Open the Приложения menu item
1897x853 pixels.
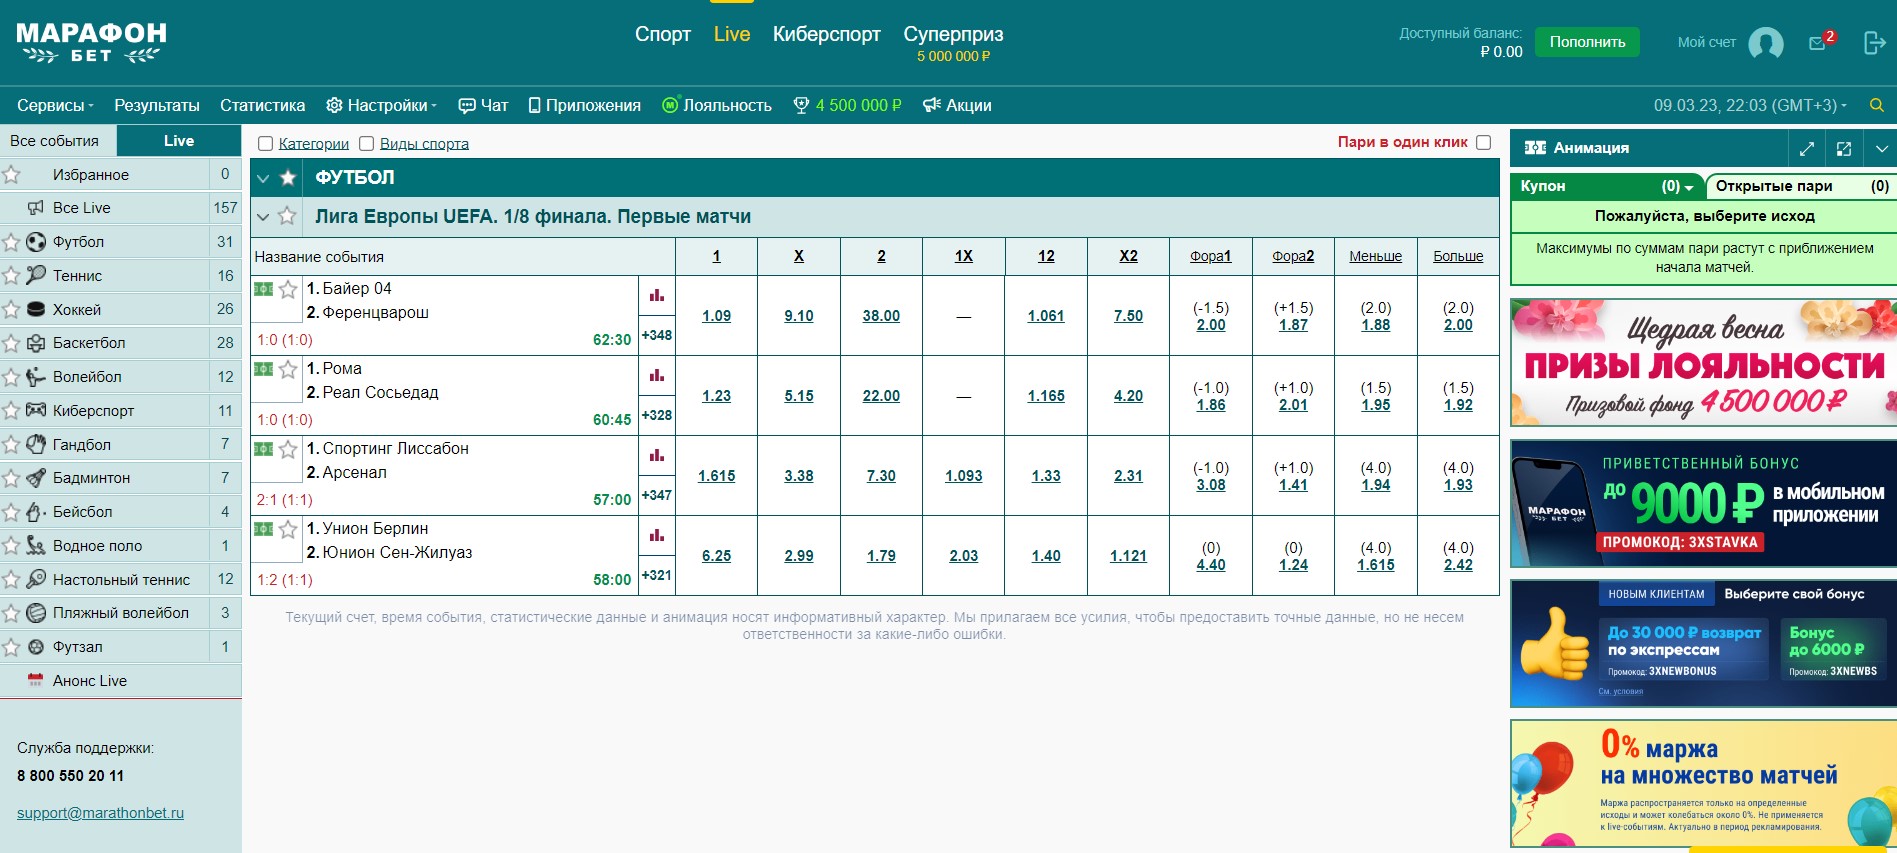[x=584, y=105]
